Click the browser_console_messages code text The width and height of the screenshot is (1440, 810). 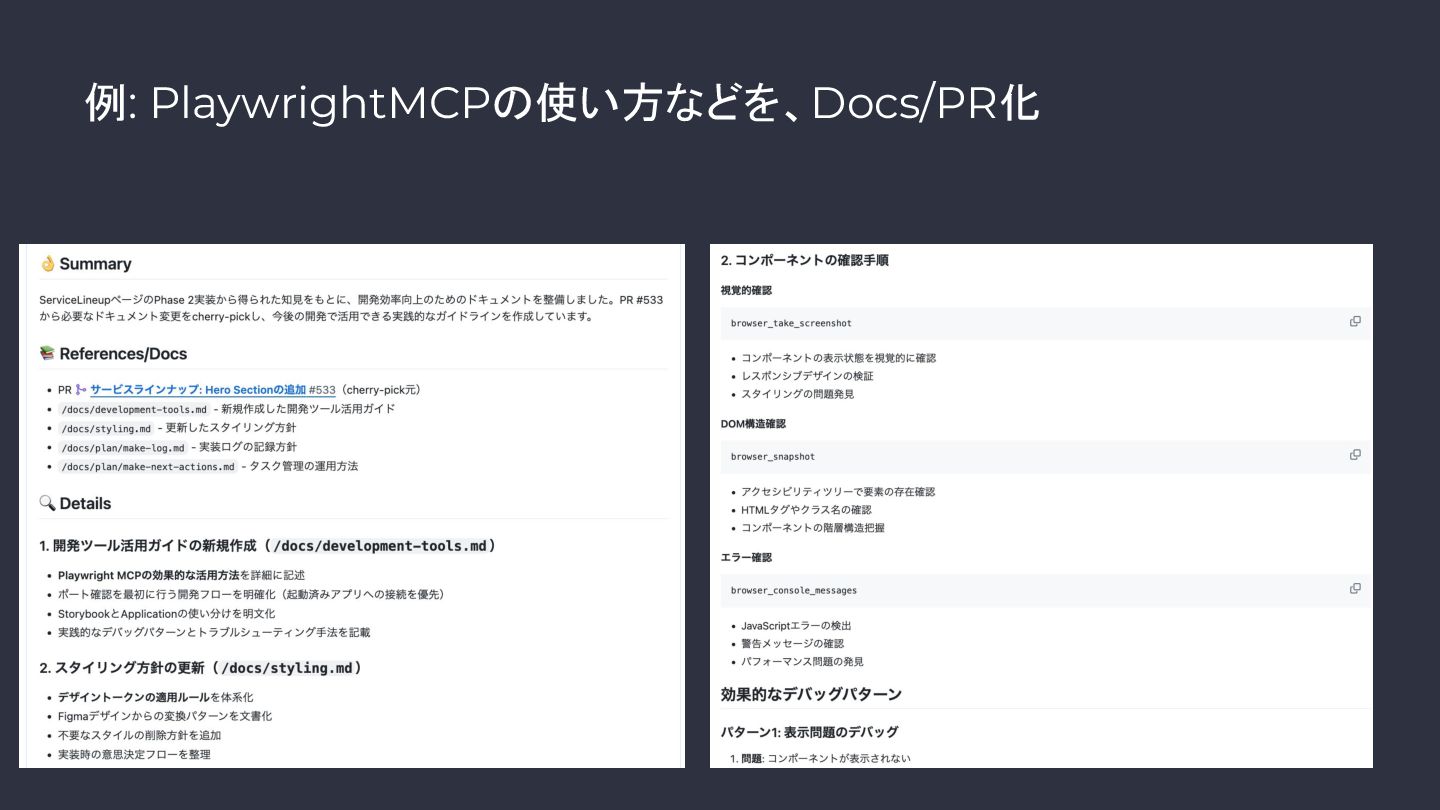[794, 590]
